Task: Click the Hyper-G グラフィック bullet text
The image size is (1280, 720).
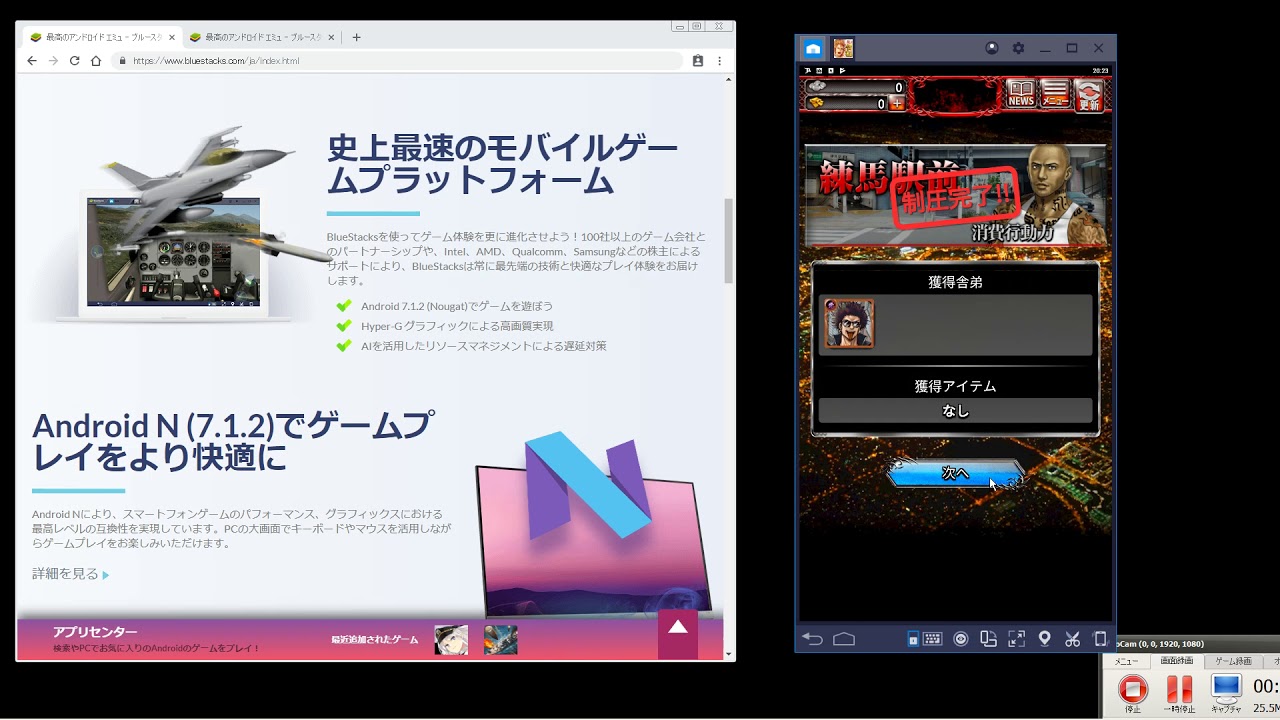Action: 457,326
